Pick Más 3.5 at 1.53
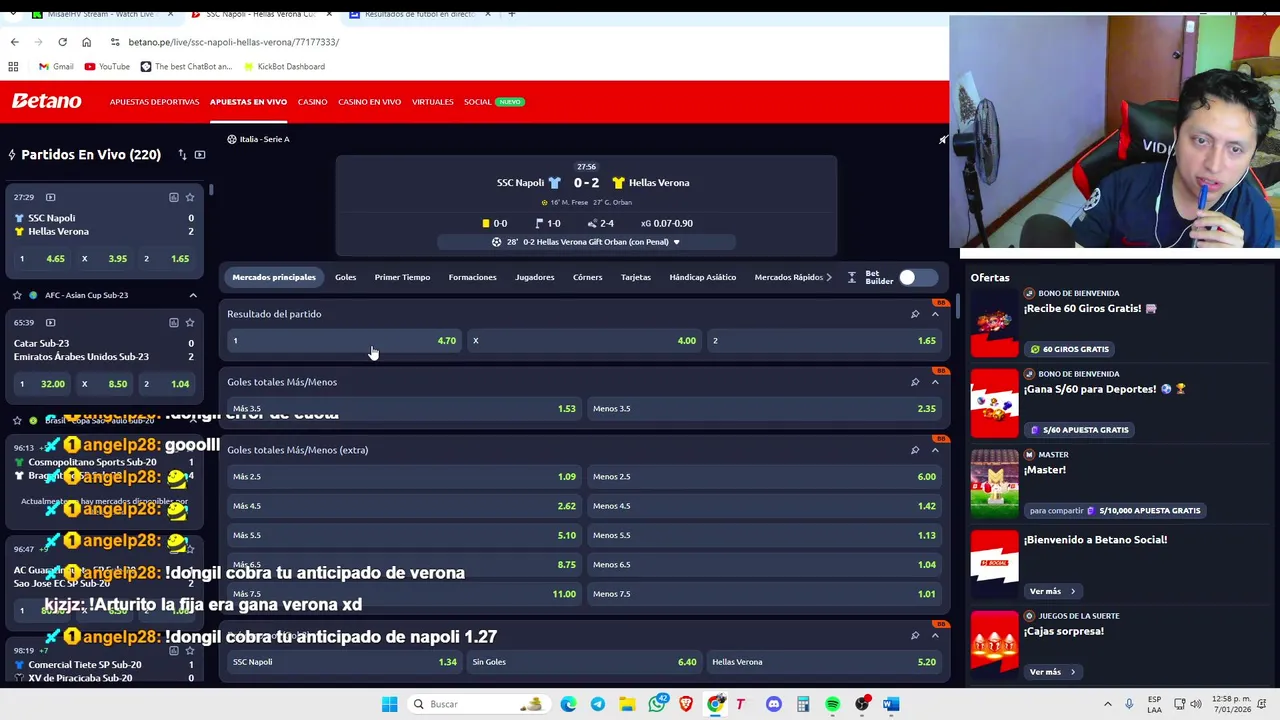1280x720 pixels. pyautogui.click(x=404, y=408)
